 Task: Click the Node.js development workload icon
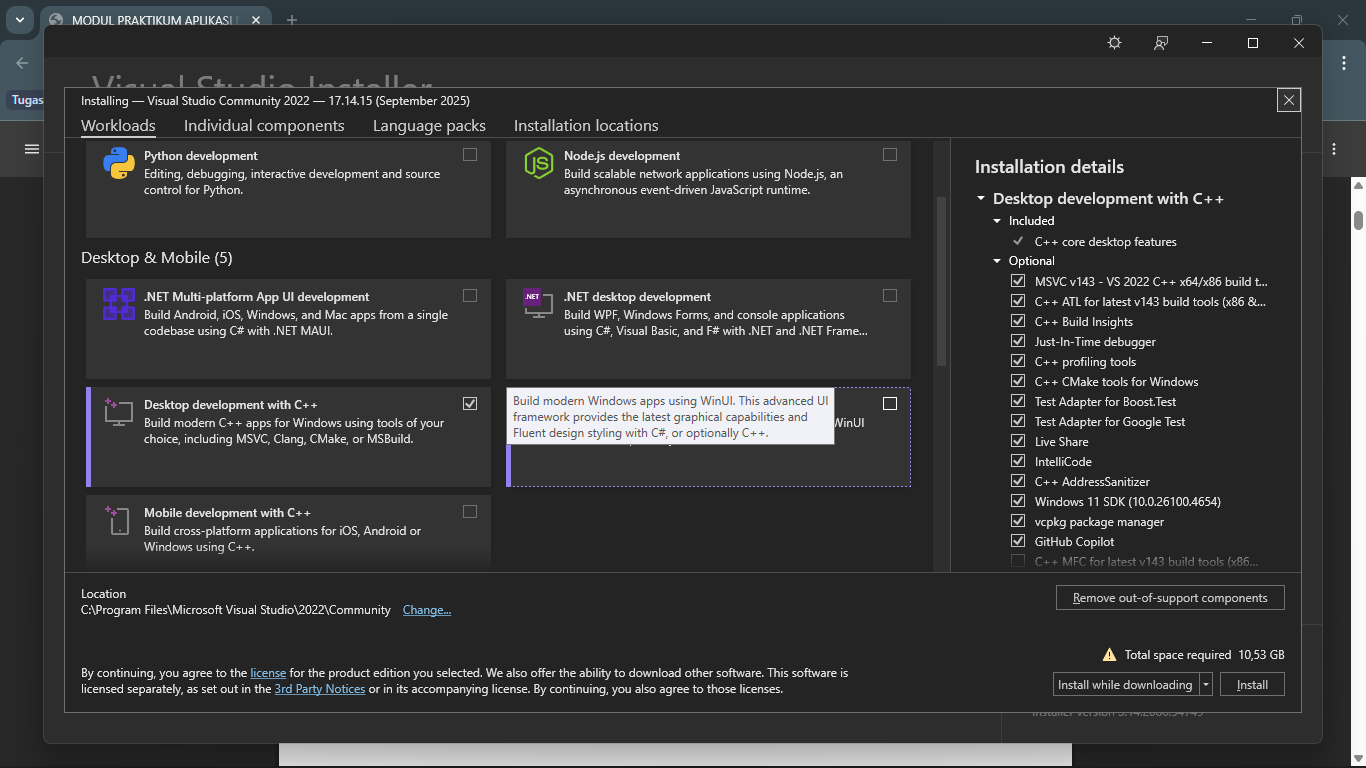[539, 163]
